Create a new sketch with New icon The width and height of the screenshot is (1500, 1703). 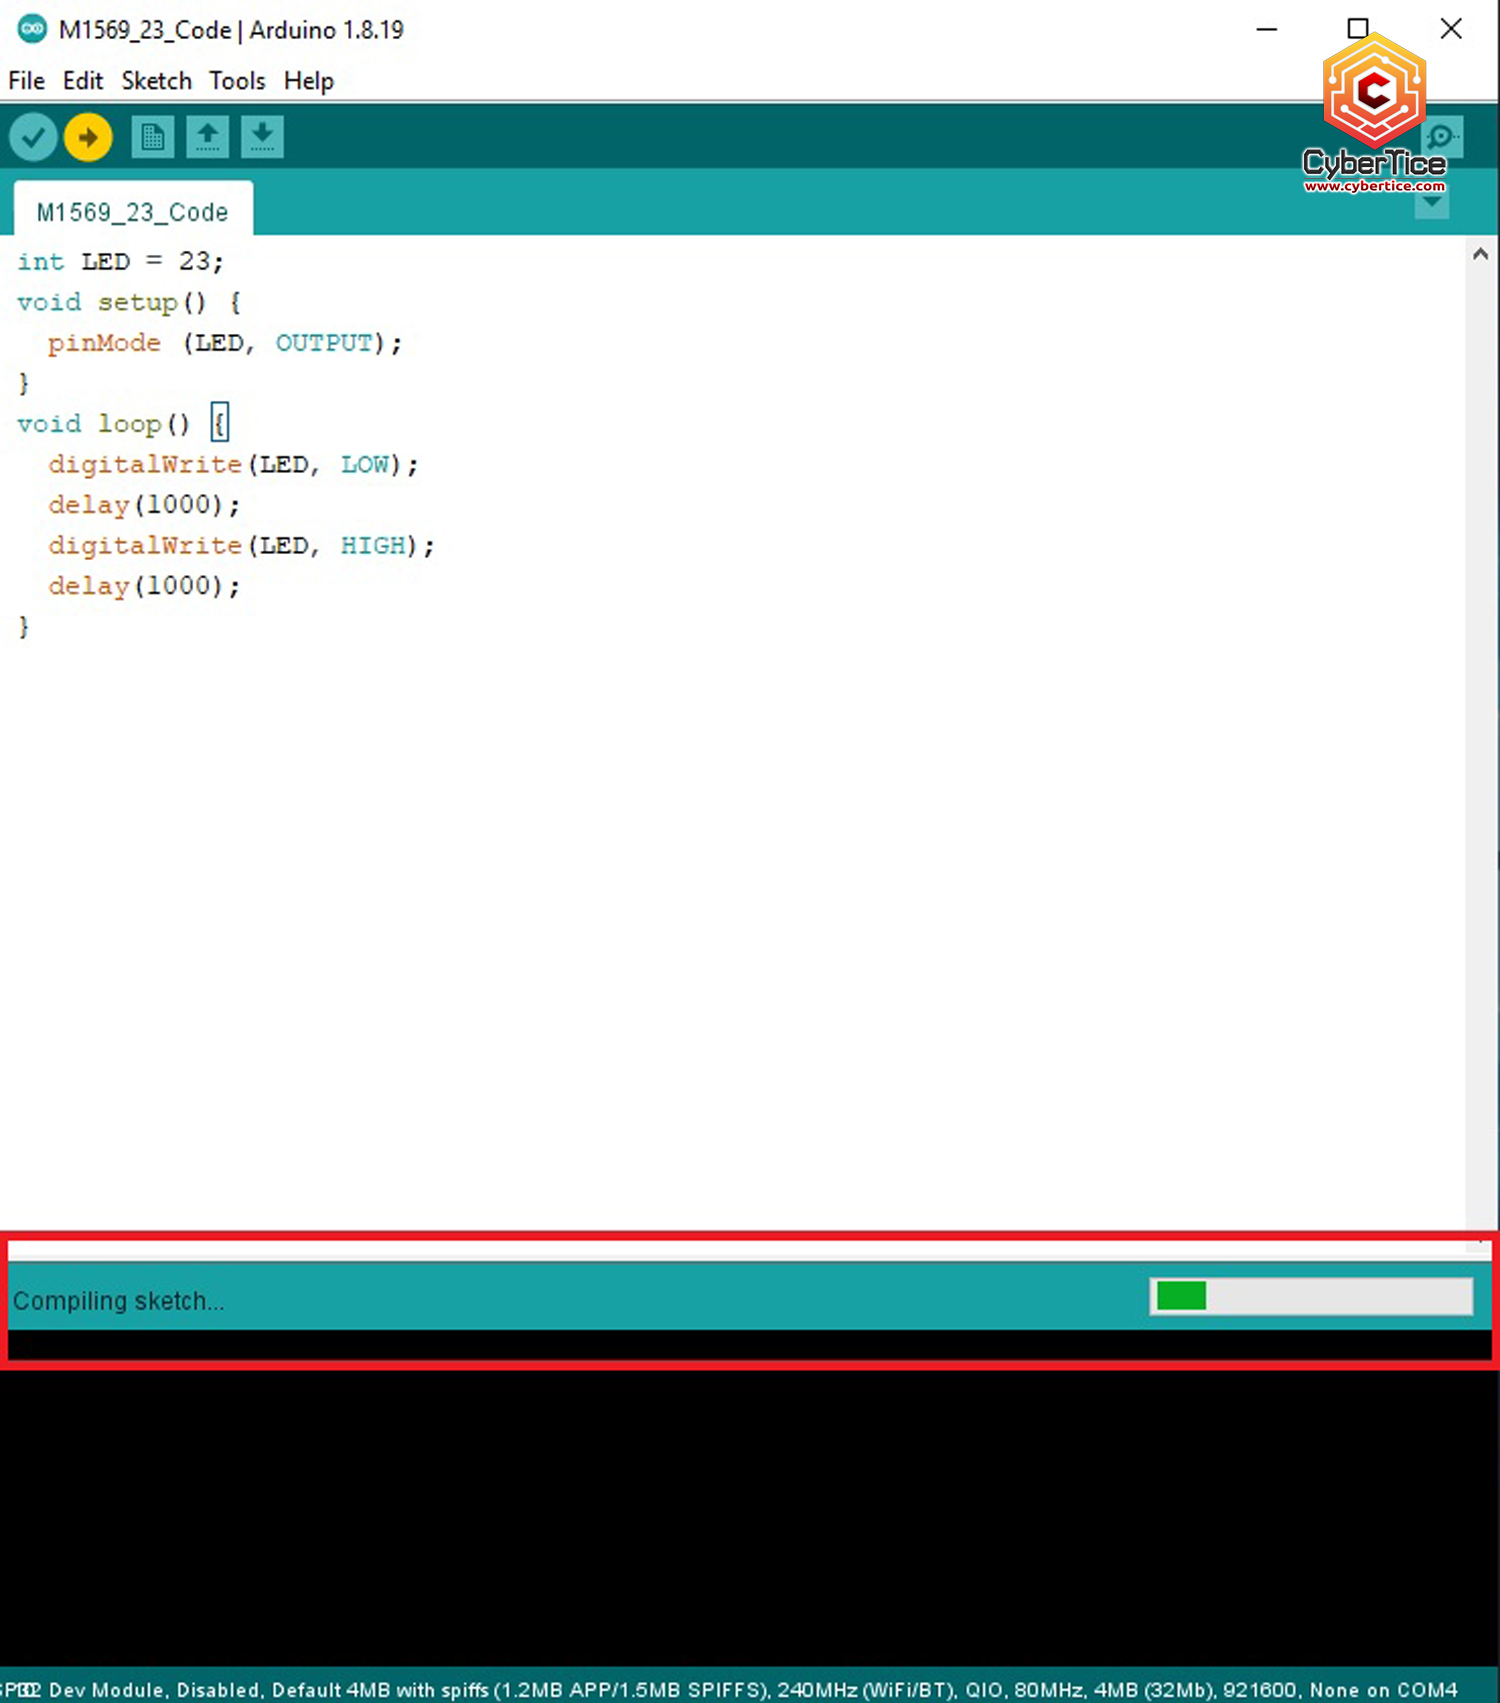(x=152, y=137)
